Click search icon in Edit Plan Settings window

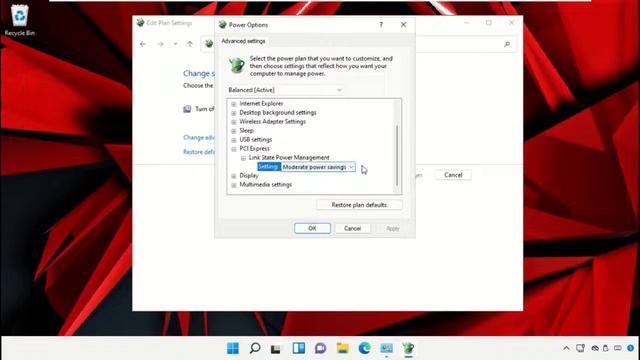[x=507, y=44]
